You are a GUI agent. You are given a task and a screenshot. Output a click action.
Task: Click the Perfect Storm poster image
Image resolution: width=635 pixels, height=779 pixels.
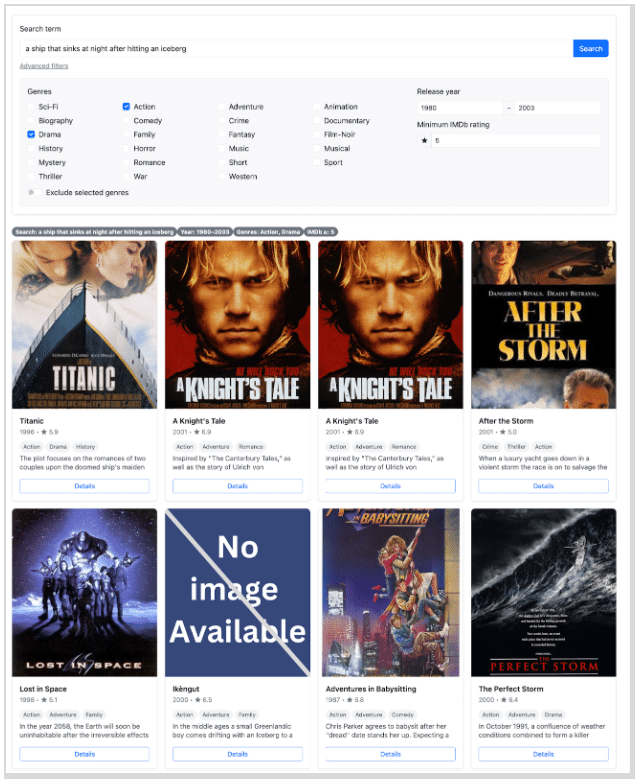pyautogui.click(x=543, y=592)
